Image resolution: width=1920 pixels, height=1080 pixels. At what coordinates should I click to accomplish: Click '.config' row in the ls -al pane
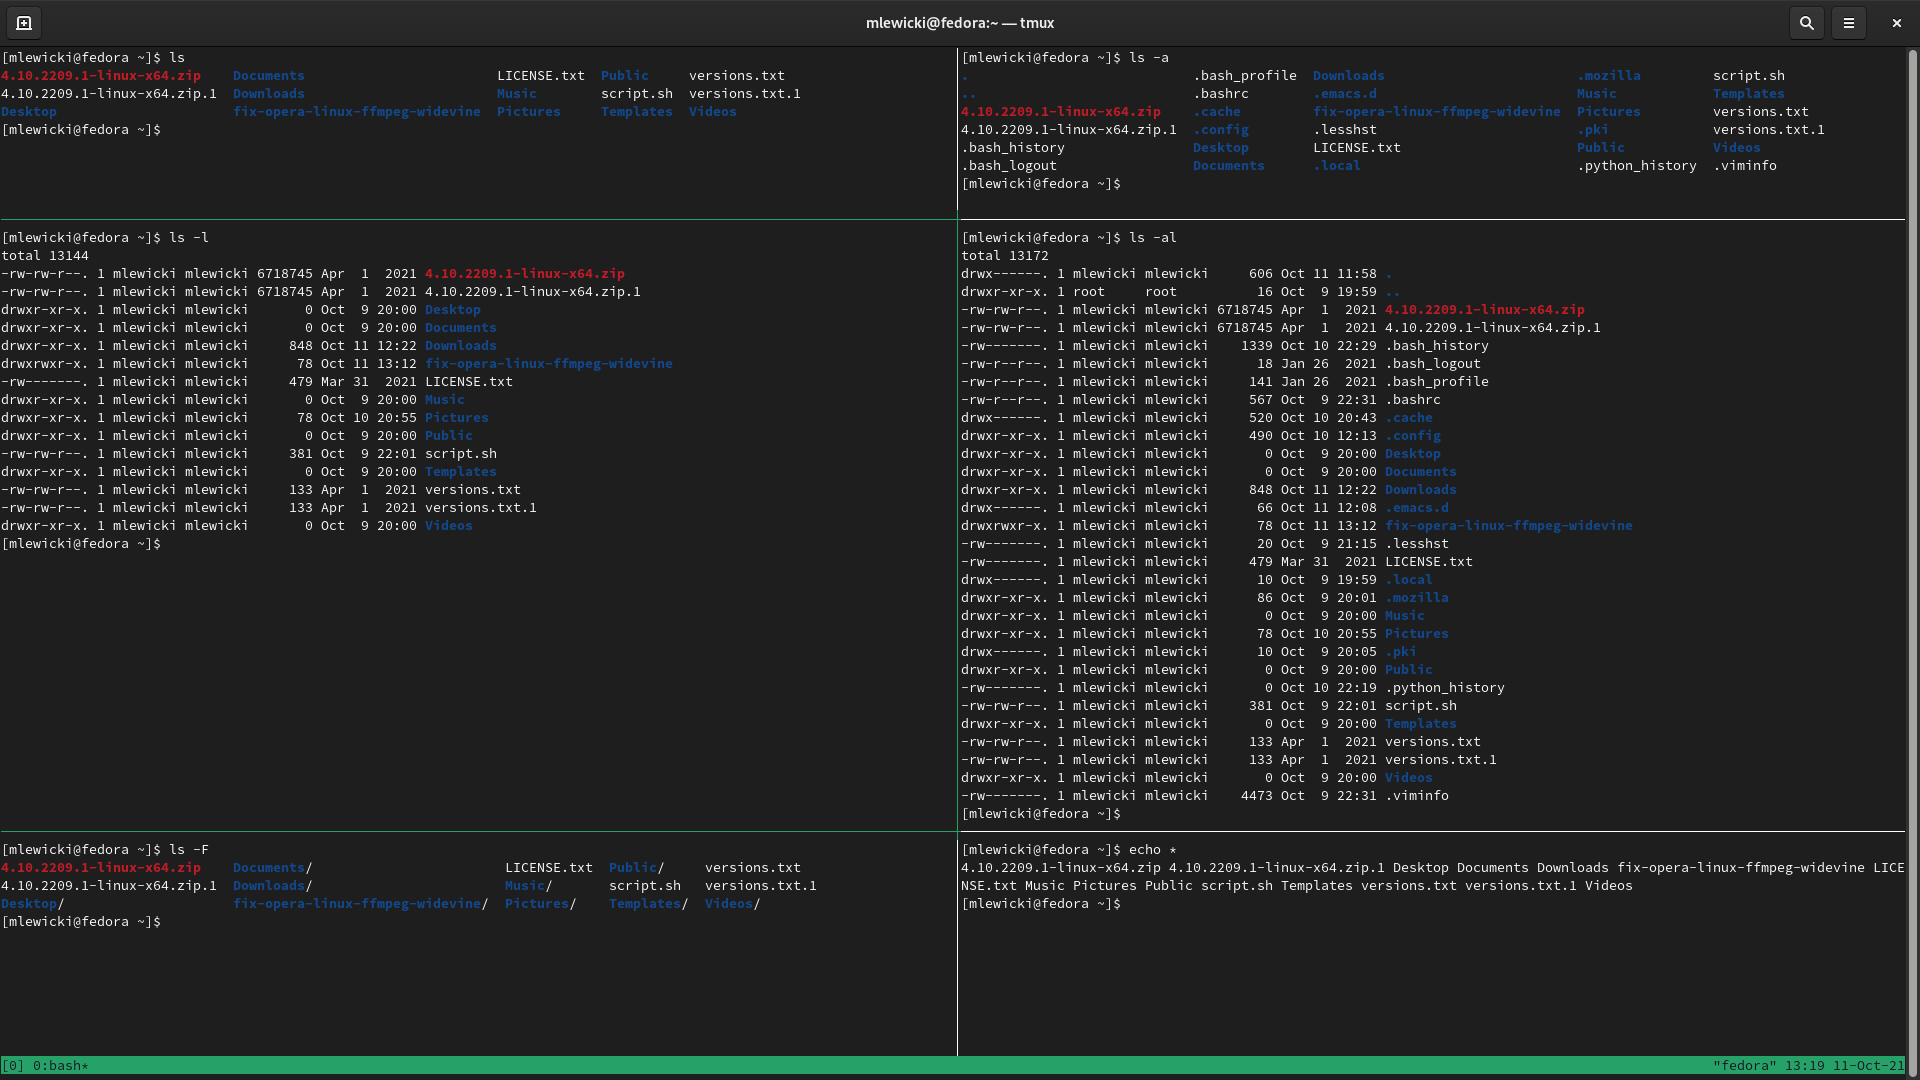coord(1201,436)
